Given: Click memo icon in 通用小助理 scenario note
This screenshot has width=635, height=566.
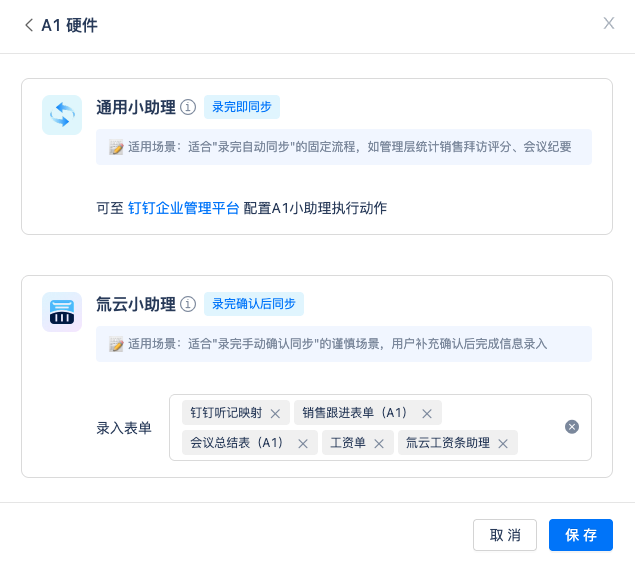Looking at the screenshot, I should click(x=116, y=147).
